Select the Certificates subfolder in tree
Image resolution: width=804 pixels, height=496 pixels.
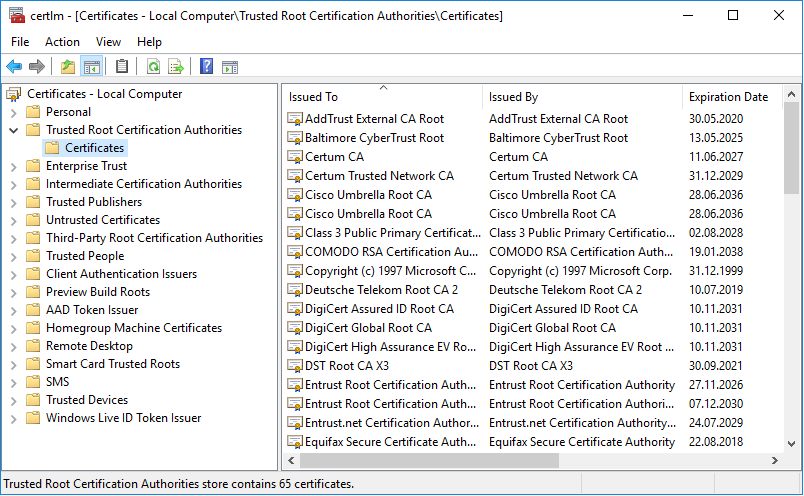[94, 148]
